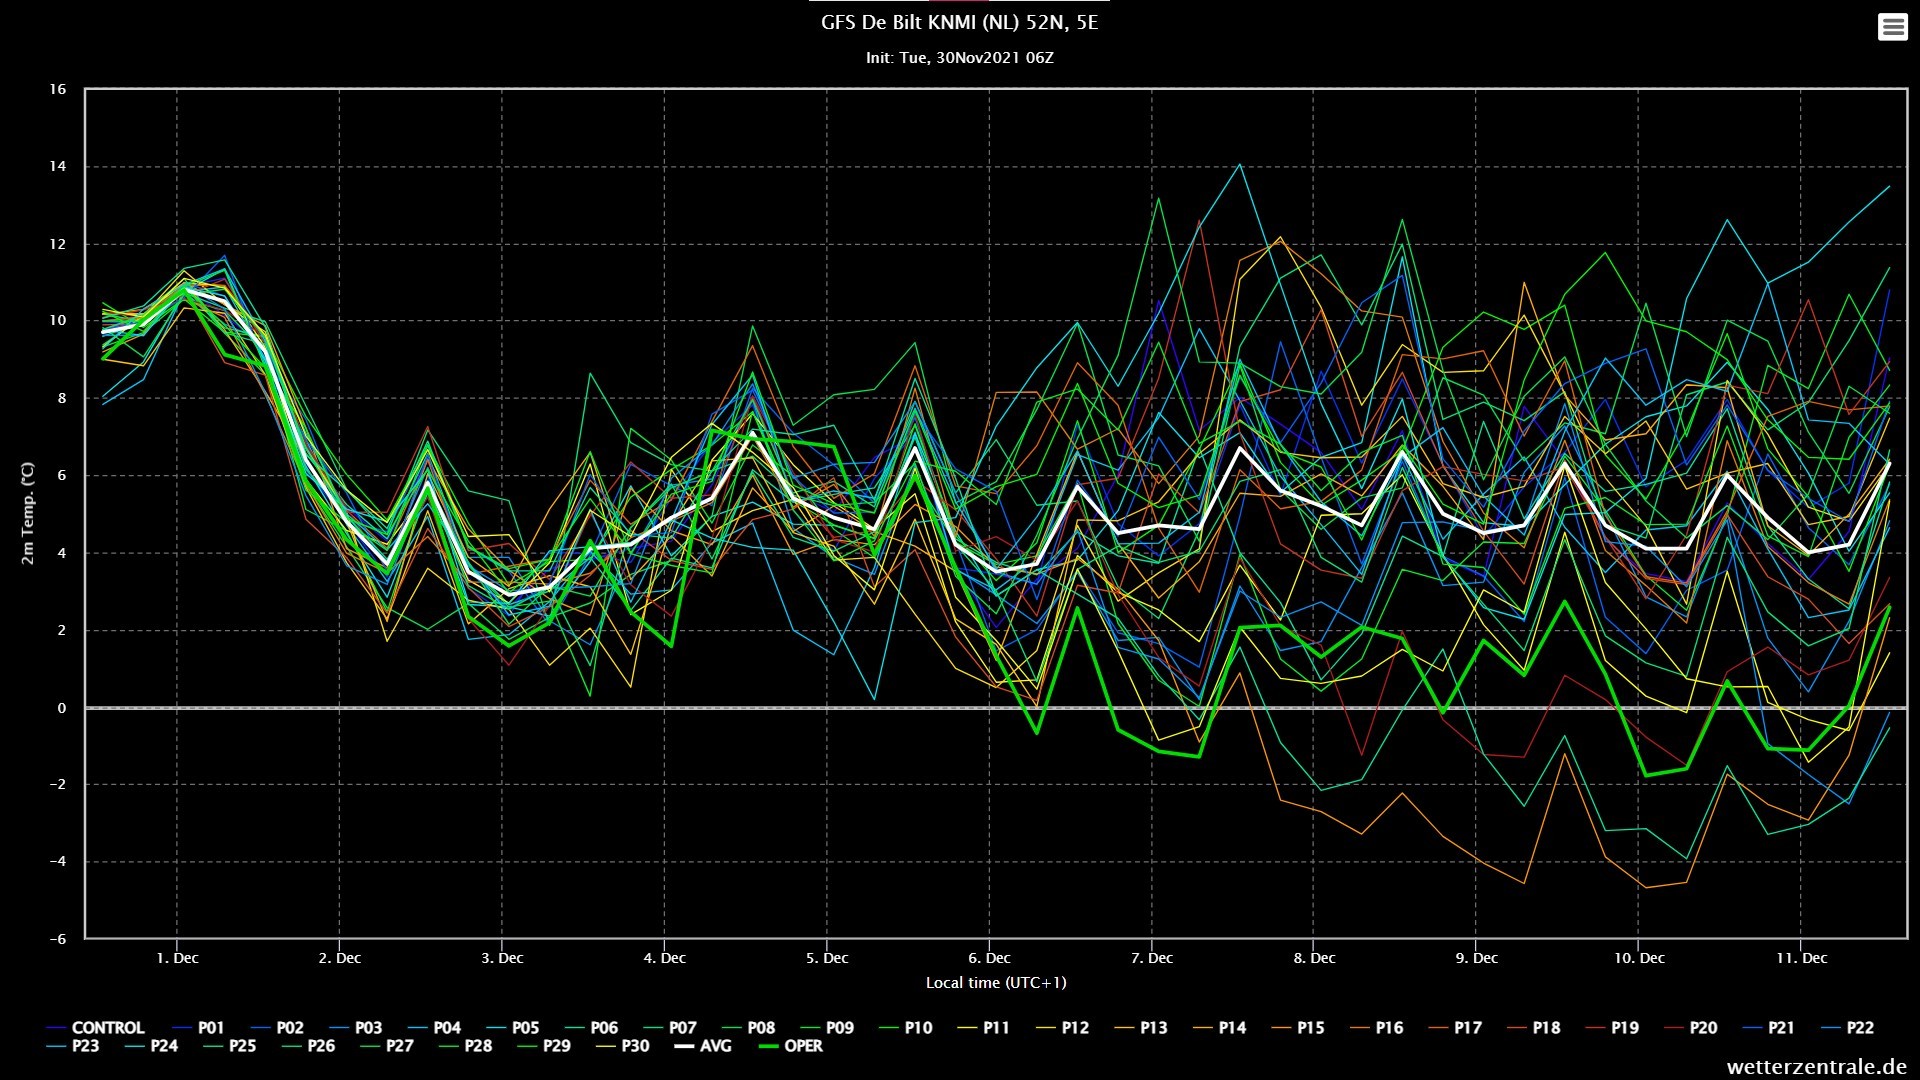Hide the P10 ensemble member
The height and width of the screenshot is (1080, 1920).
(x=905, y=1028)
